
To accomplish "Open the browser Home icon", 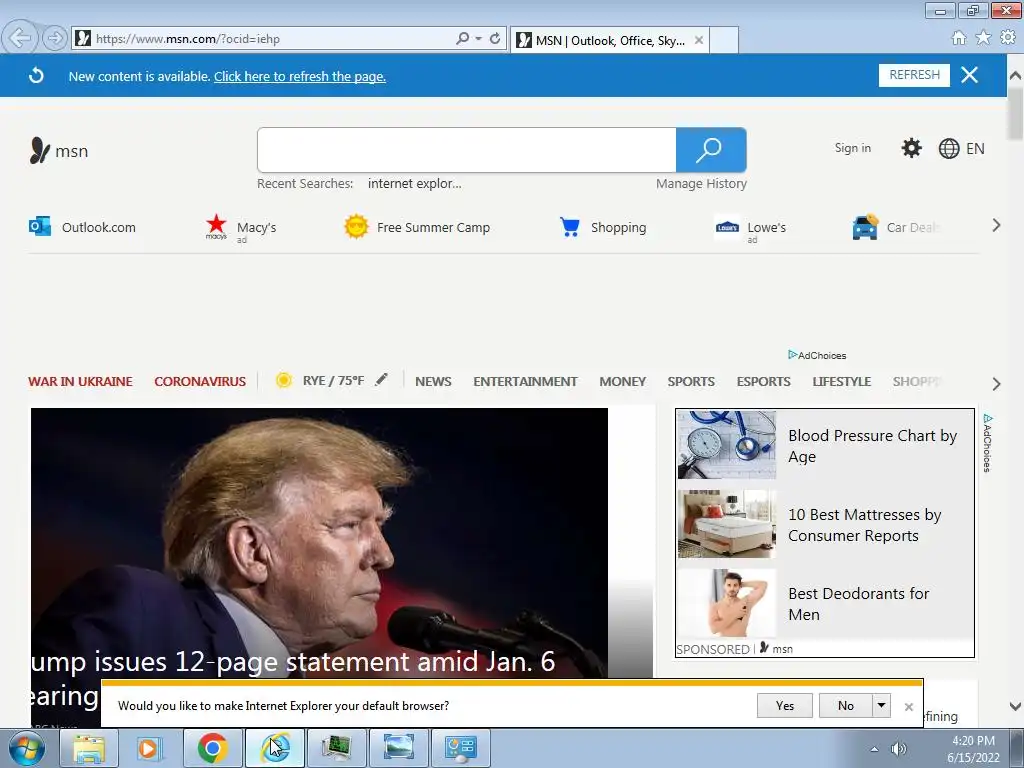I will [959, 38].
